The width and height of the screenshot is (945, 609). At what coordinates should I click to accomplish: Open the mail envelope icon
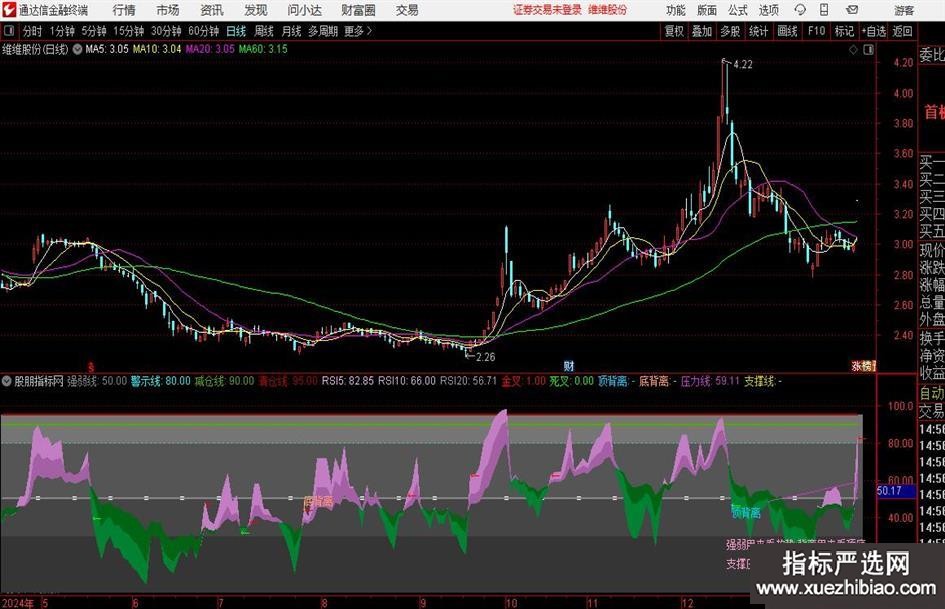coord(852,10)
